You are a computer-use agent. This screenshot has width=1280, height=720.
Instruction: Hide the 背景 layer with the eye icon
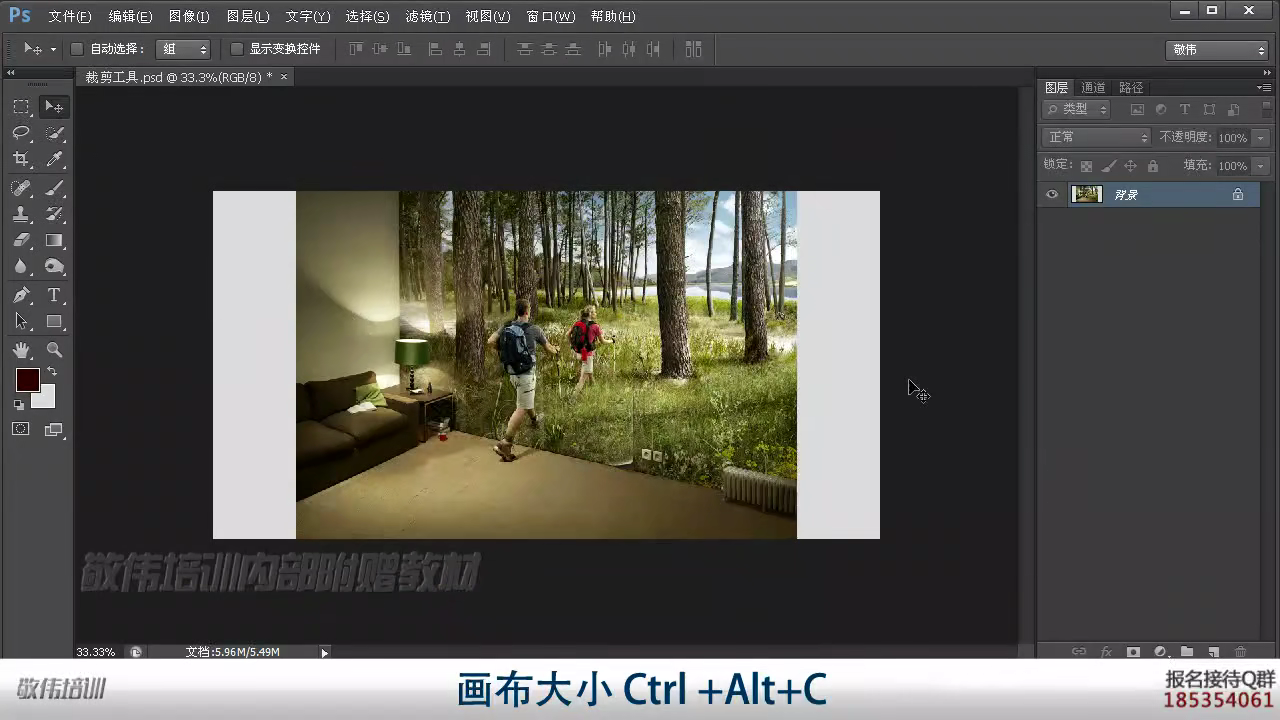[x=1052, y=195]
